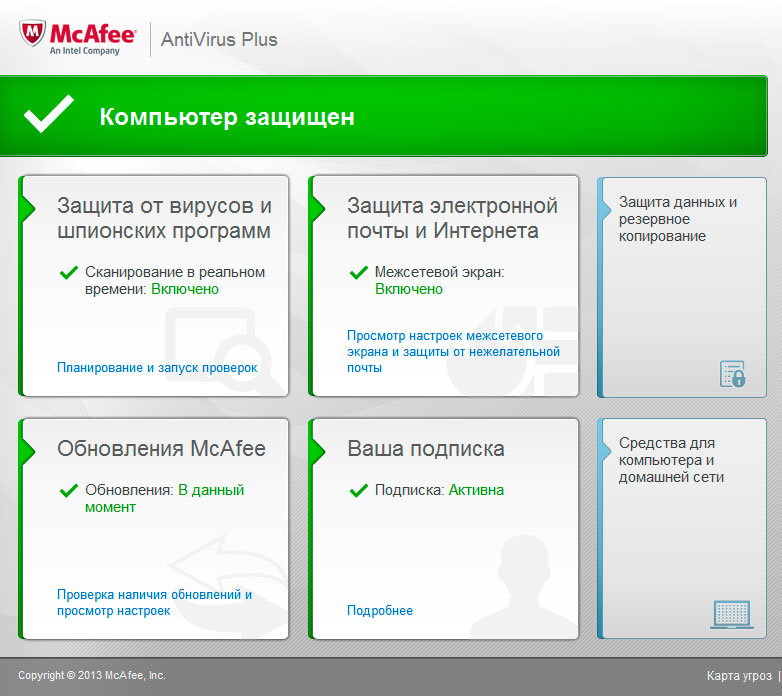Click the Подробнее subscription link
Screen dimensions: 782x696
(380, 610)
